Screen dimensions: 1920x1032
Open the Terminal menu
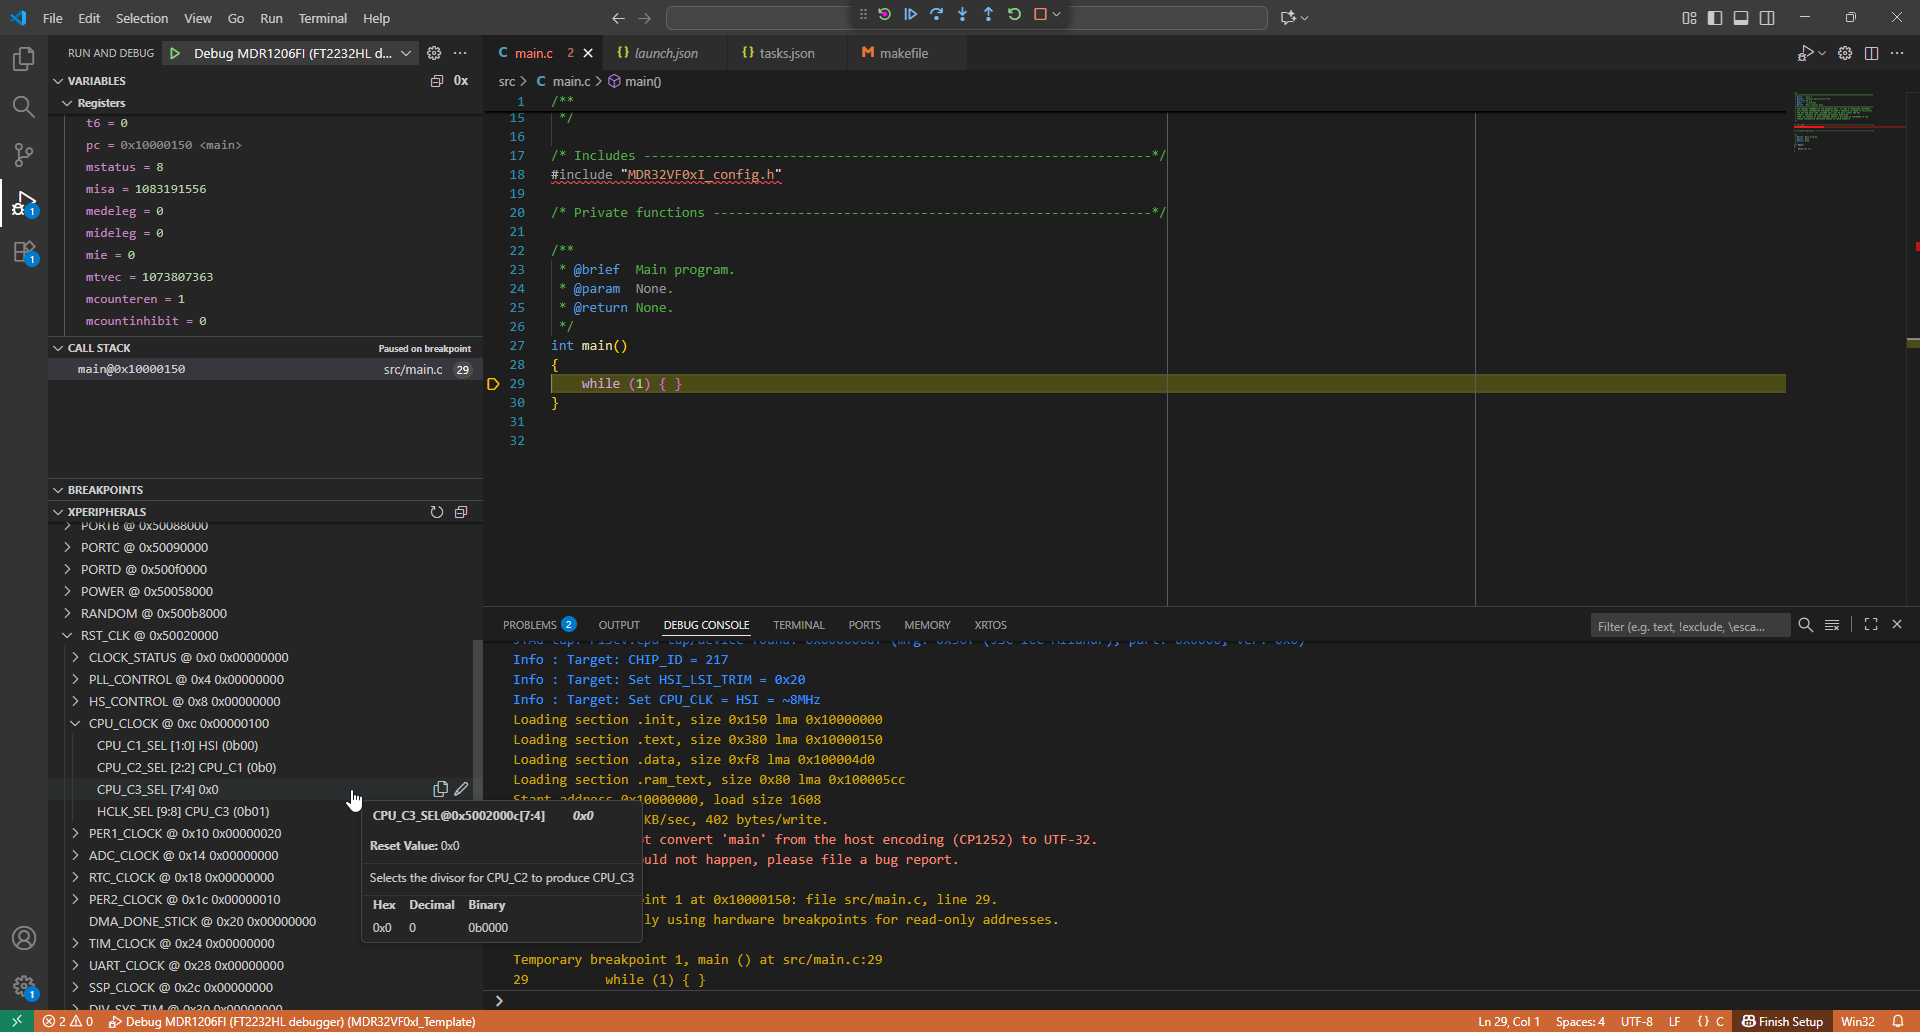[x=322, y=18]
